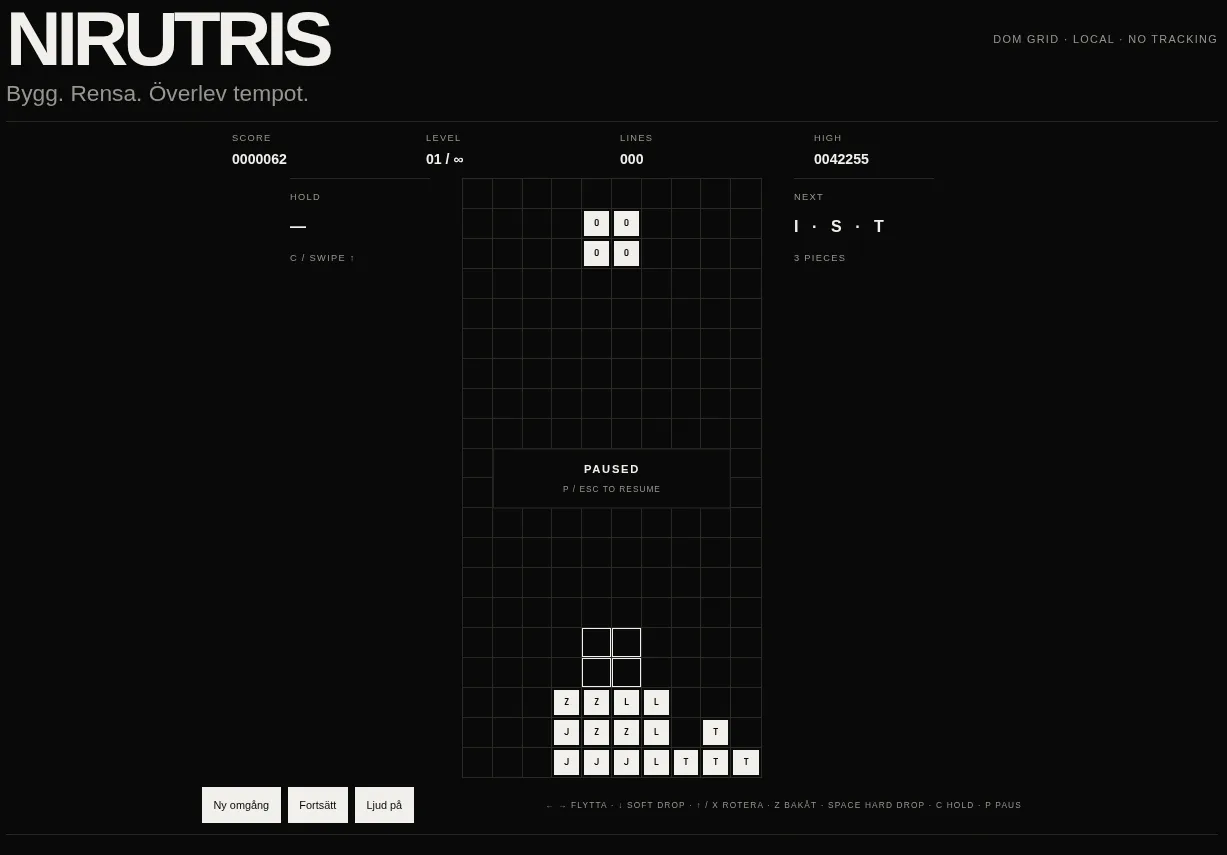Click the high score value 0042255
Viewport: 1227px width, 855px height.
(x=841, y=159)
